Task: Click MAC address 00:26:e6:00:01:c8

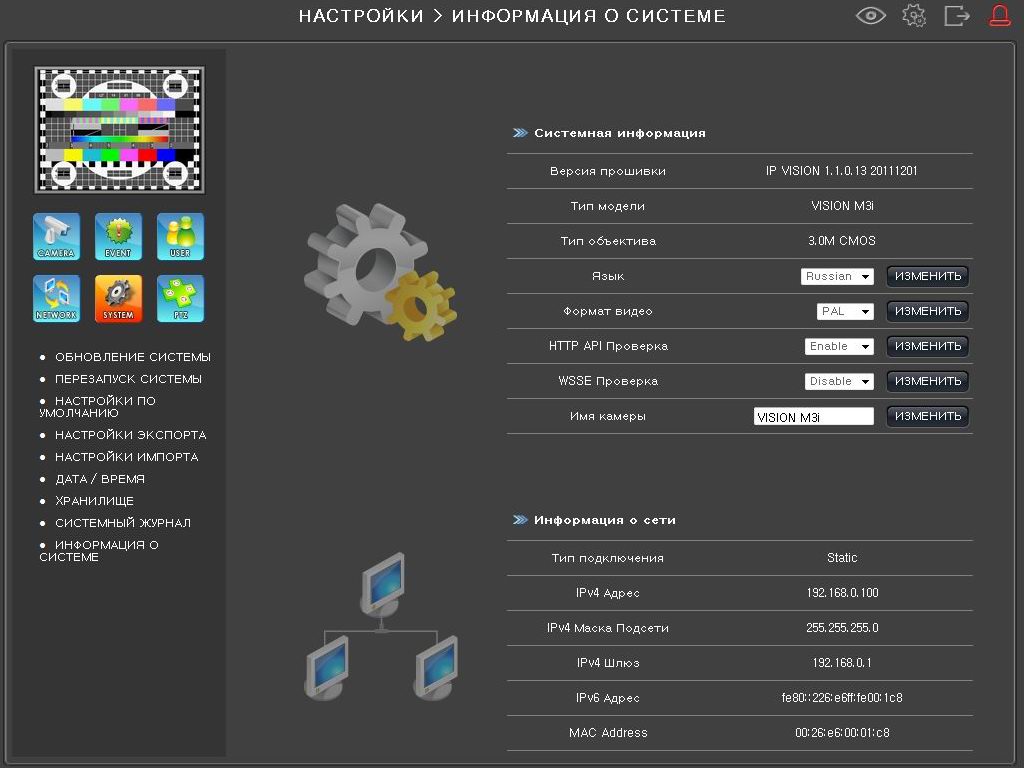Action: pyautogui.click(x=842, y=733)
